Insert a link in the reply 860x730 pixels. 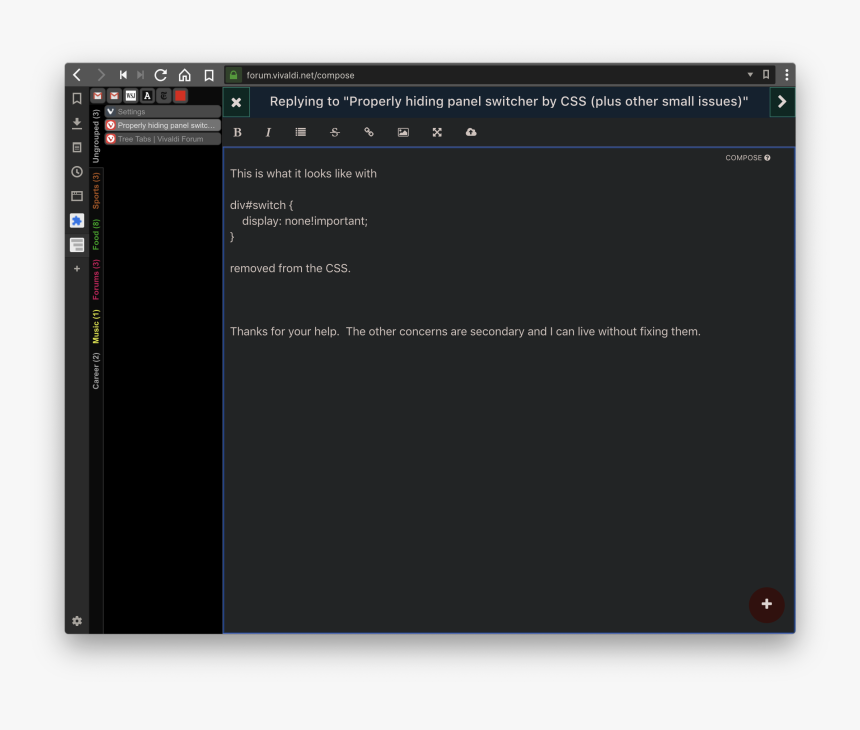pyautogui.click(x=369, y=132)
